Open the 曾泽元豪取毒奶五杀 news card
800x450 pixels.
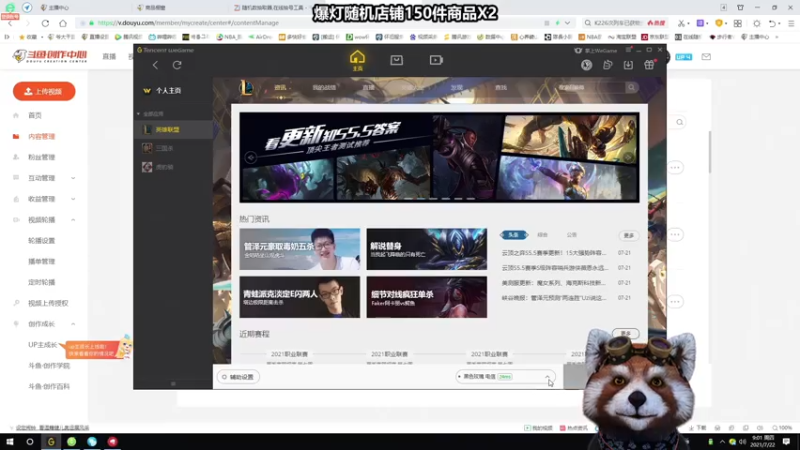299,249
